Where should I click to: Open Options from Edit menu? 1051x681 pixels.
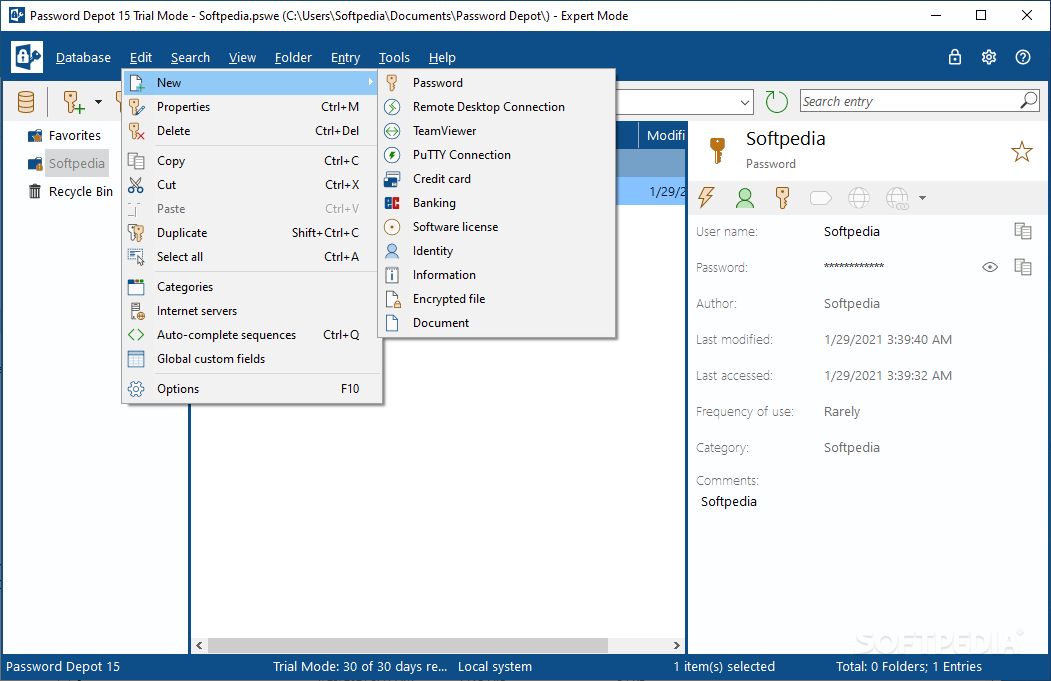tap(251, 389)
